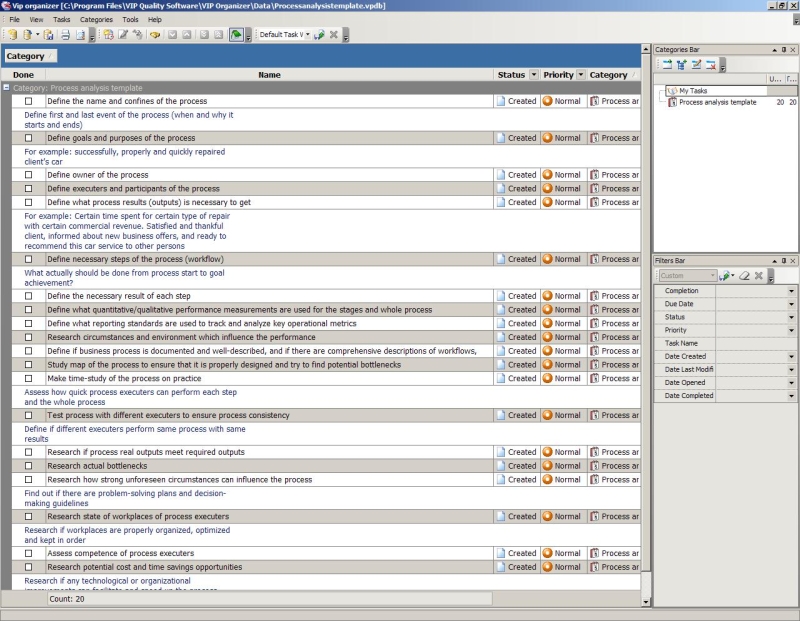Click the Category grouping button in header
Screen dimensions: 800x621
[x=30, y=56]
